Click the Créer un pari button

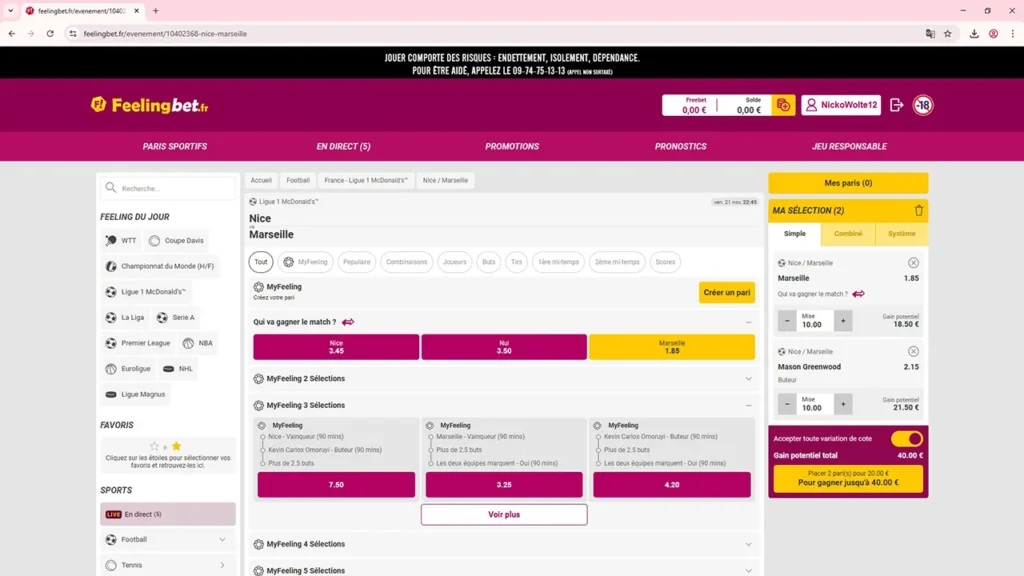pyautogui.click(x=727, y=292)
